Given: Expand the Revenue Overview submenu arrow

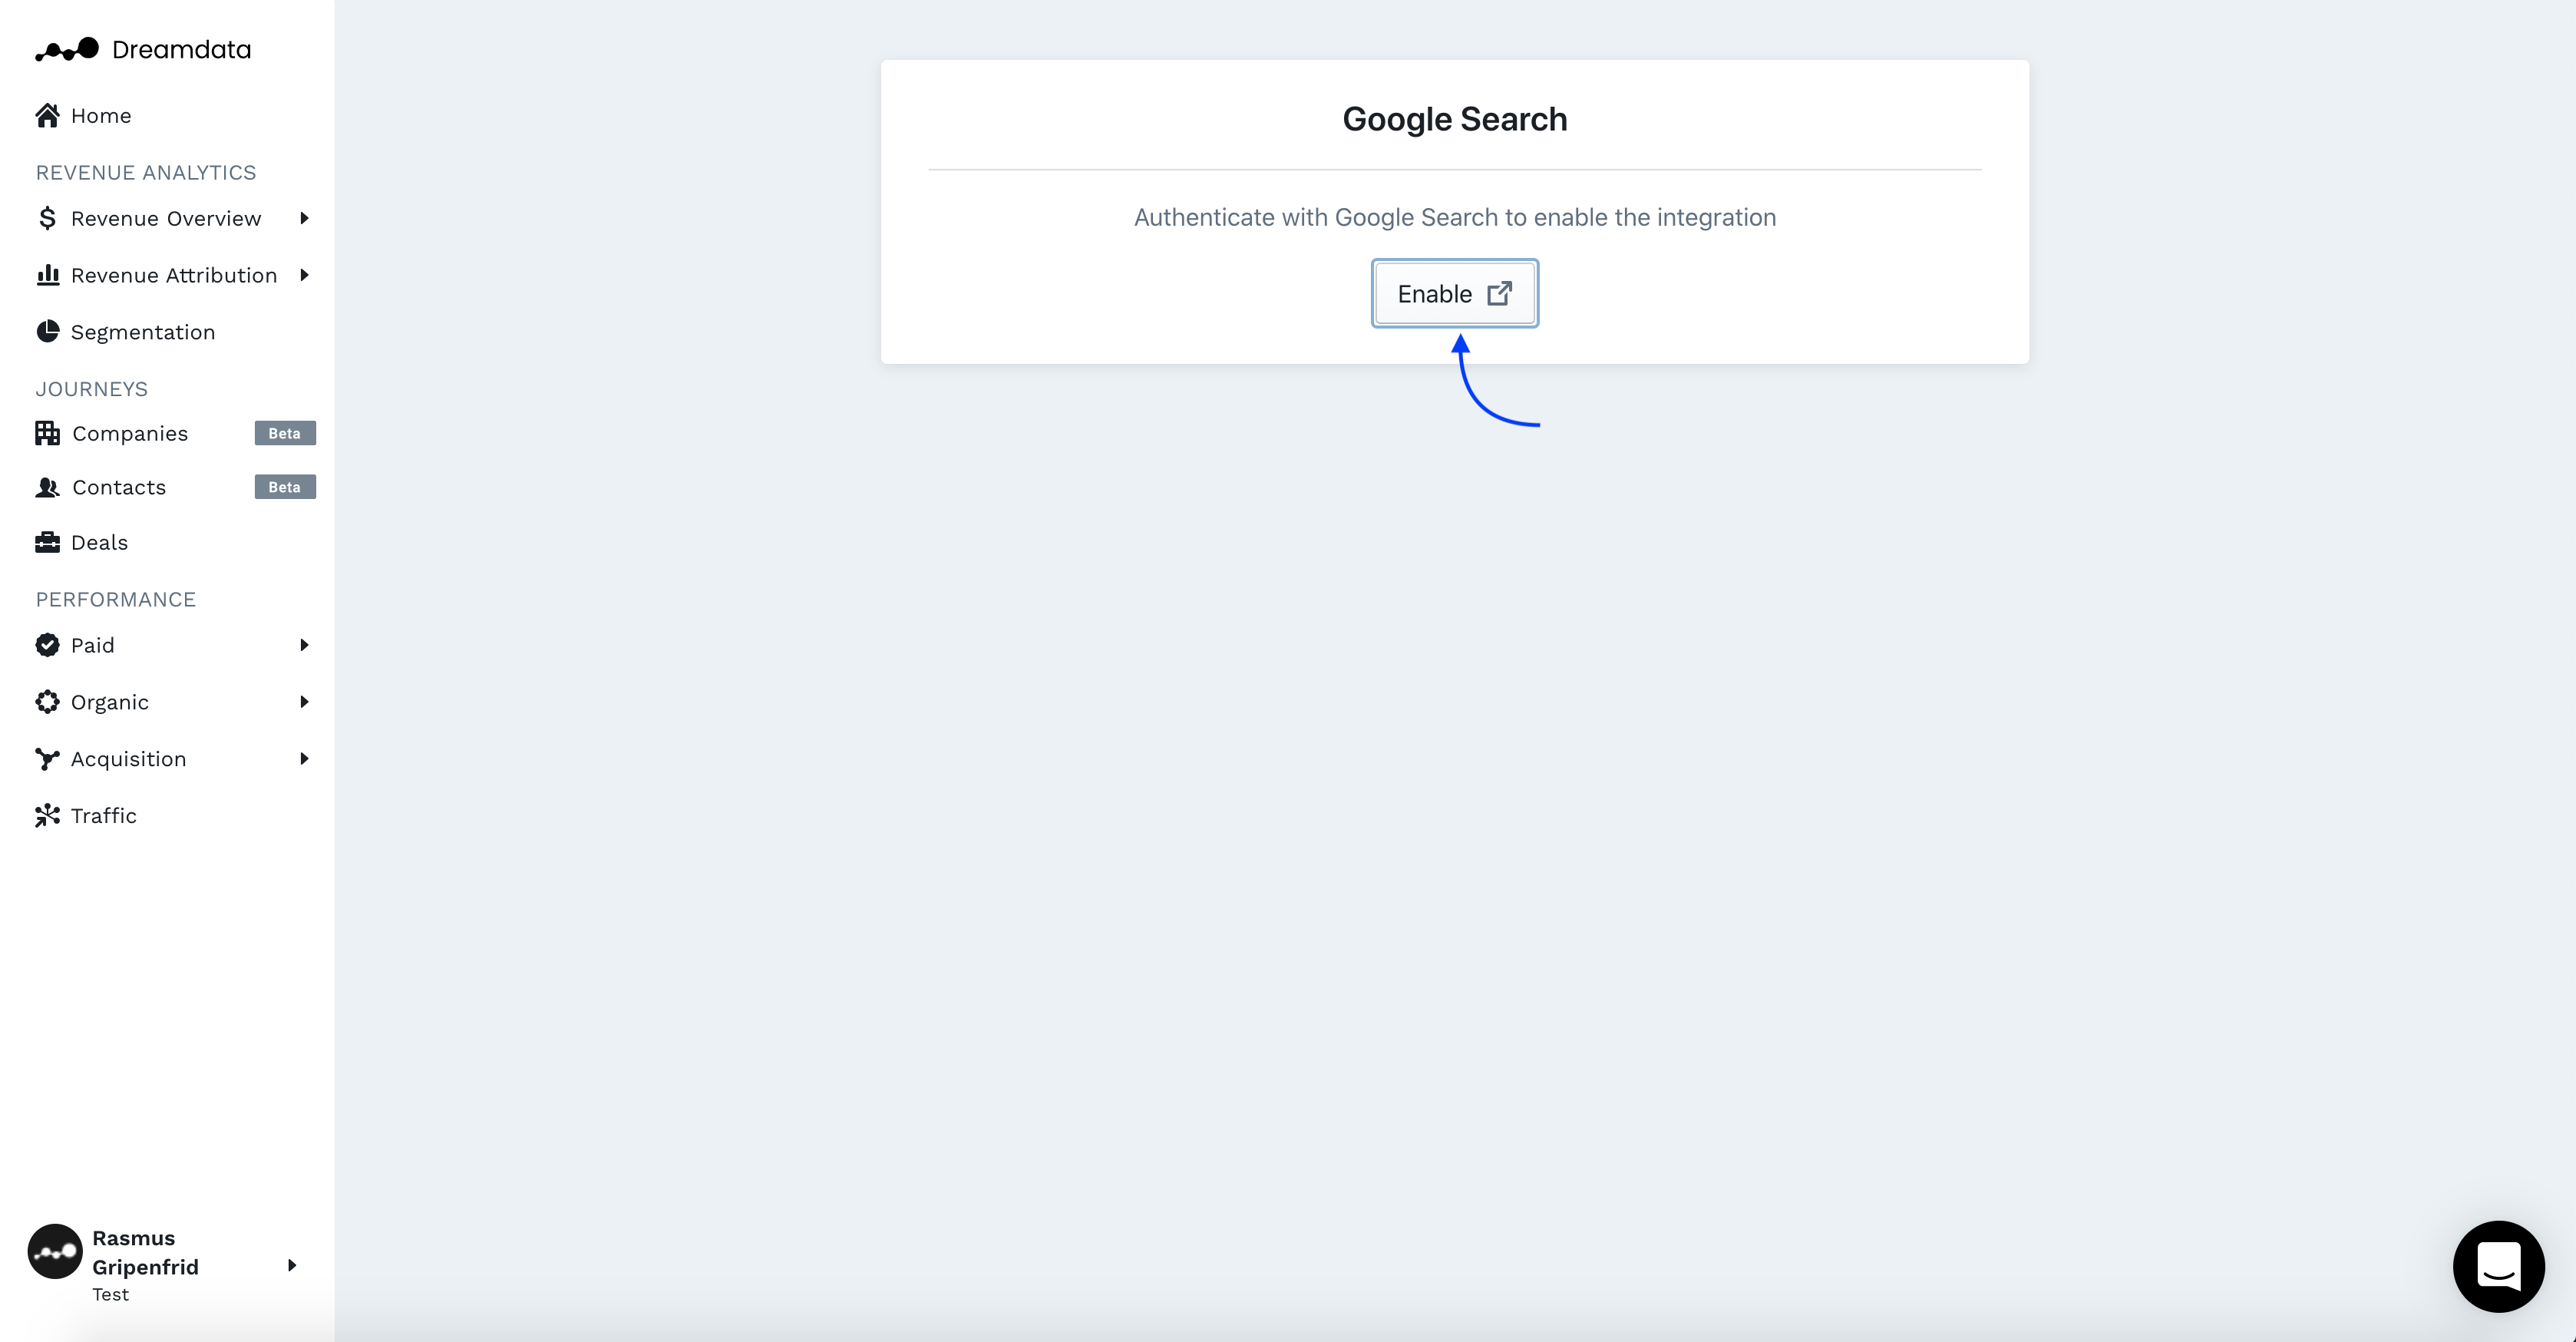Looking at the screenshot, I should pos(304,218).
